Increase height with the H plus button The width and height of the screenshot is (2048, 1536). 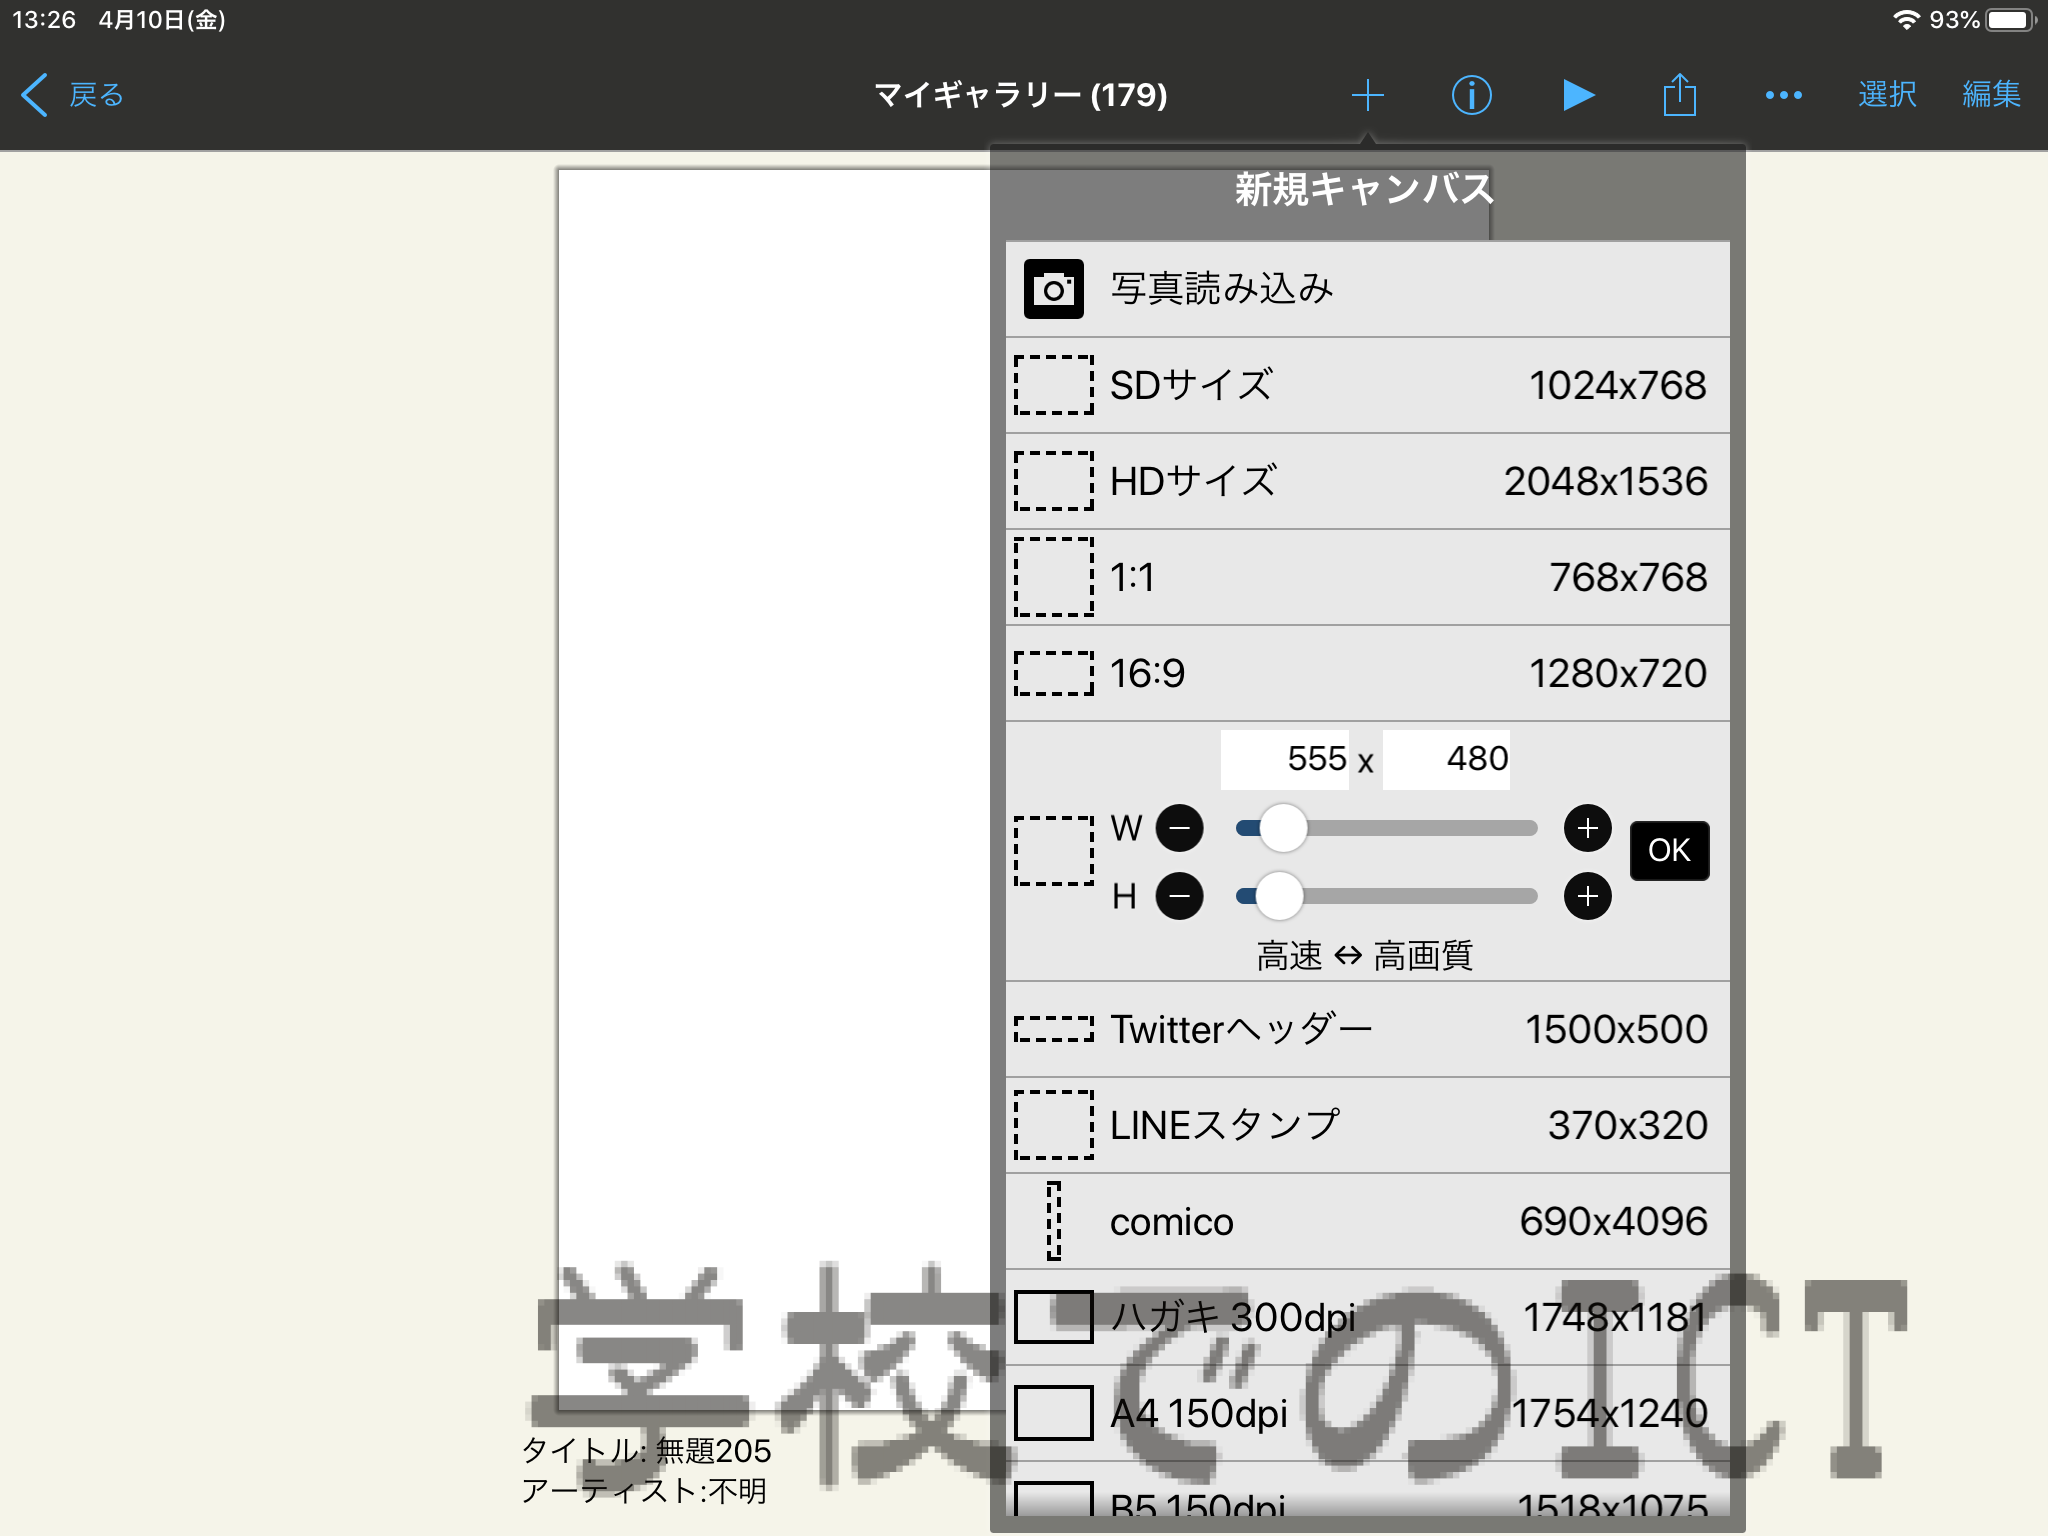tap(1587, 896)
